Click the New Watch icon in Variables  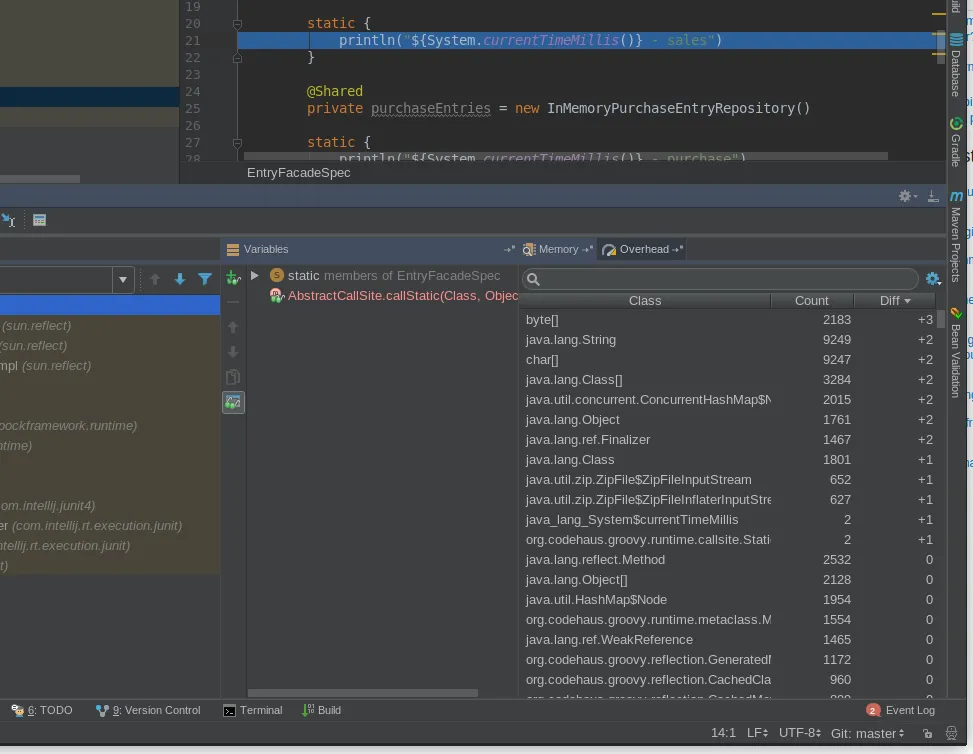(x=233, y=277)
